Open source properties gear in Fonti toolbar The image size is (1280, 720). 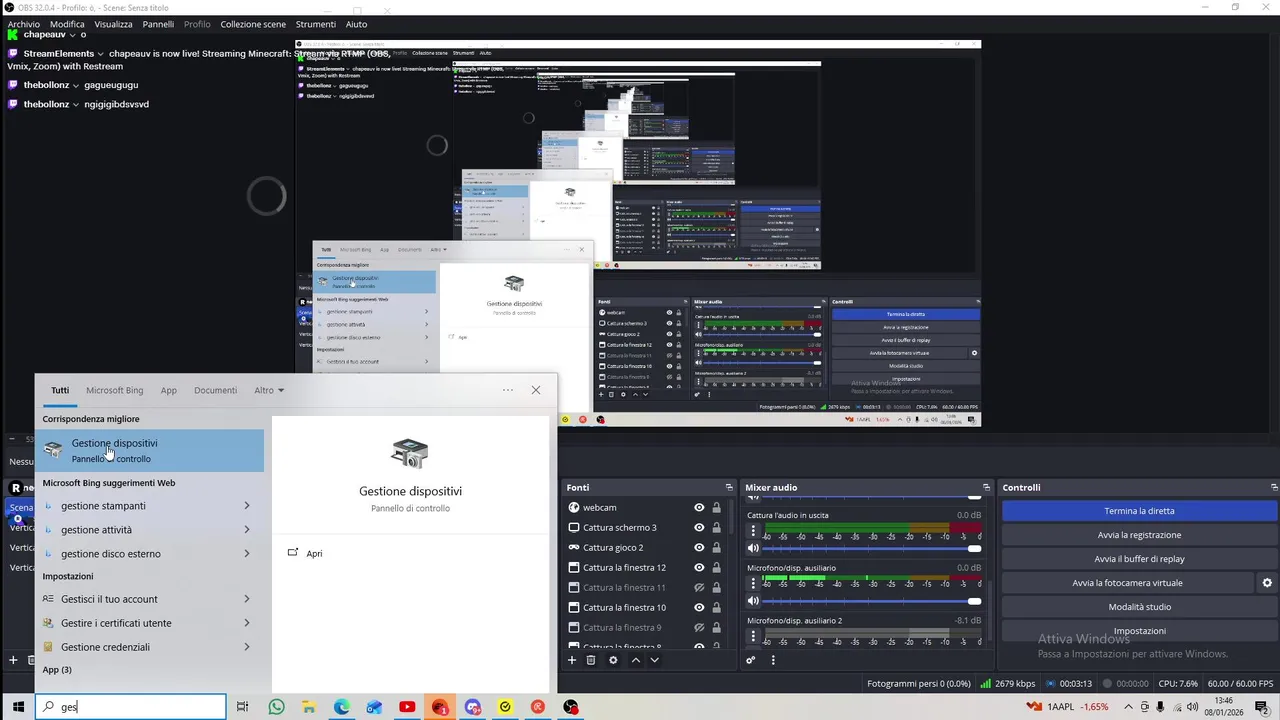(613, 660)
